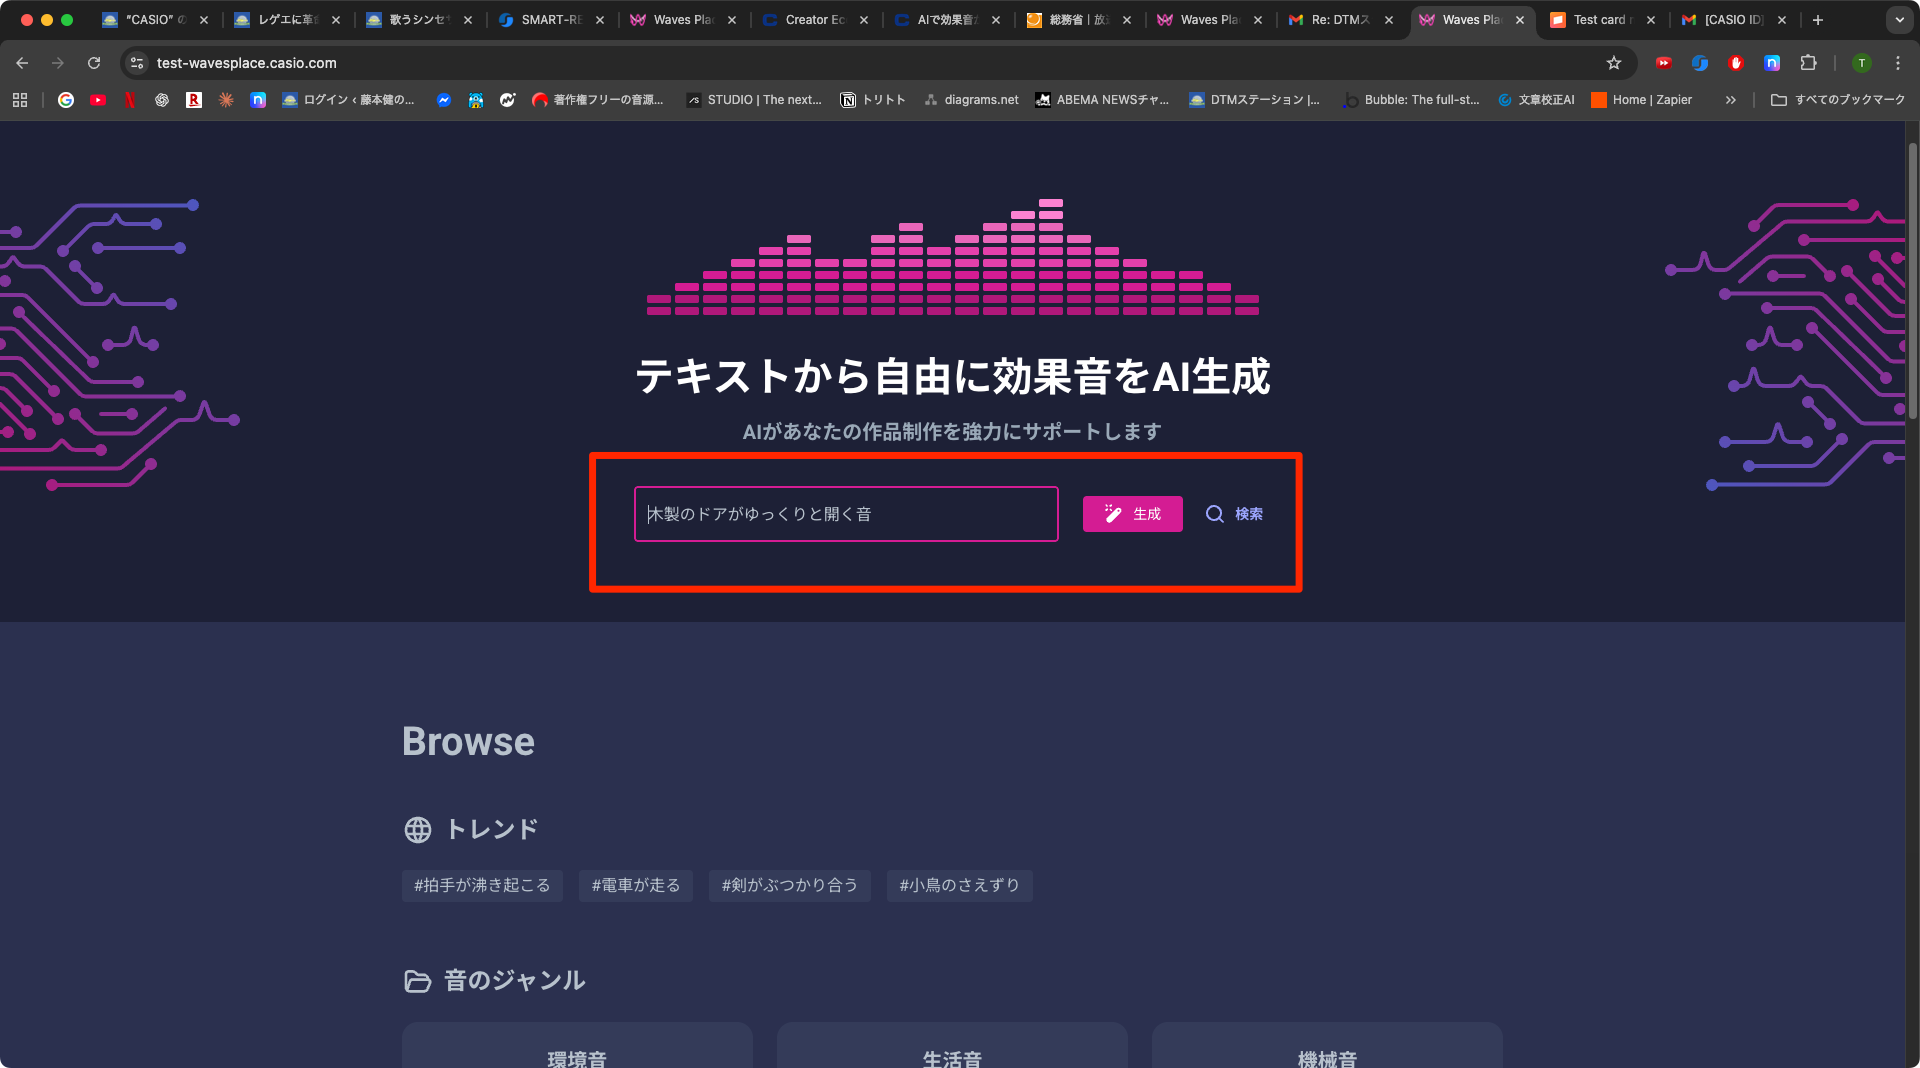Viewport: 1920px width, 1068px height.
Task: Click the green profile avatar icon
Action: pos(1861,63)
